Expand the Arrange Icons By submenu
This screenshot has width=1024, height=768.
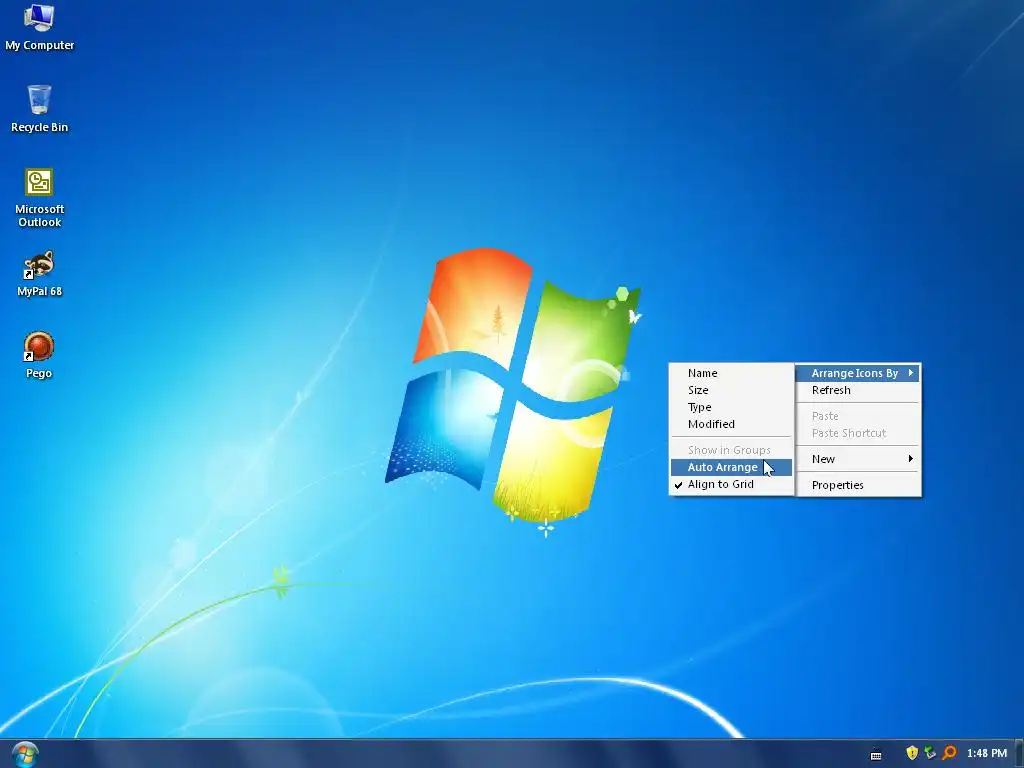click(858, 373)
